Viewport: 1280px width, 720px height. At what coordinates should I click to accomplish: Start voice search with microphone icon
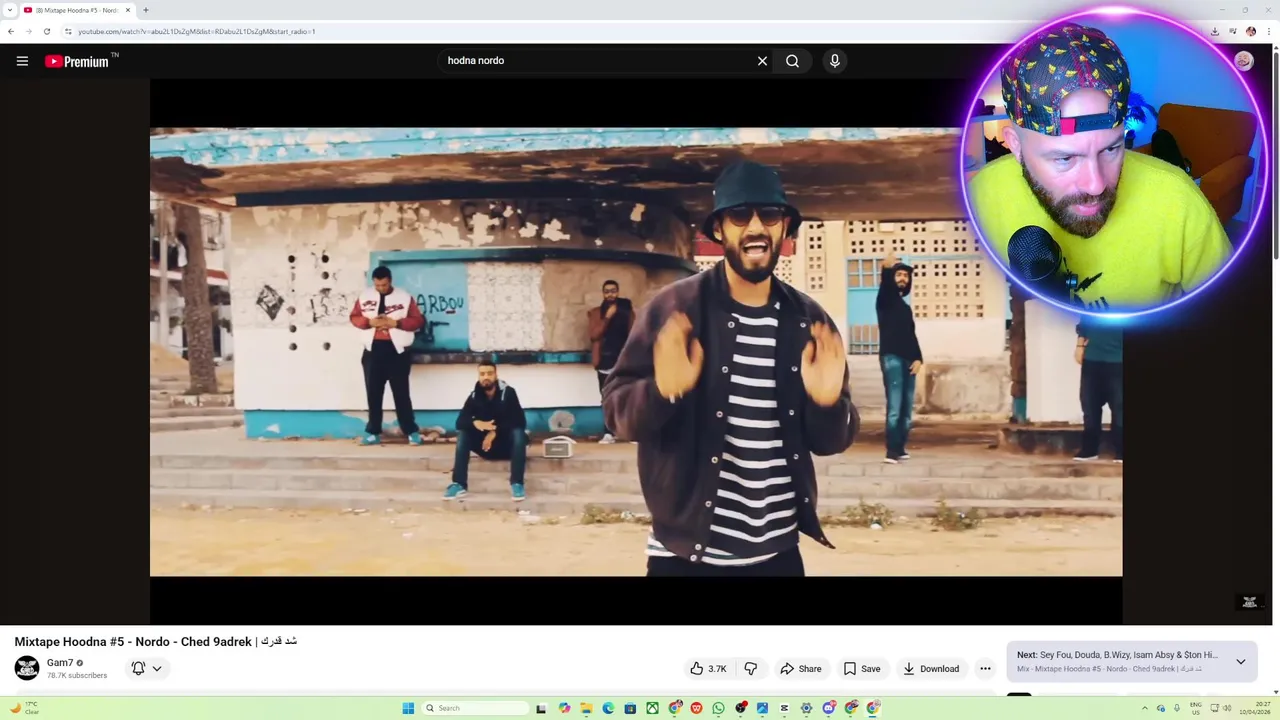point(835,61)
